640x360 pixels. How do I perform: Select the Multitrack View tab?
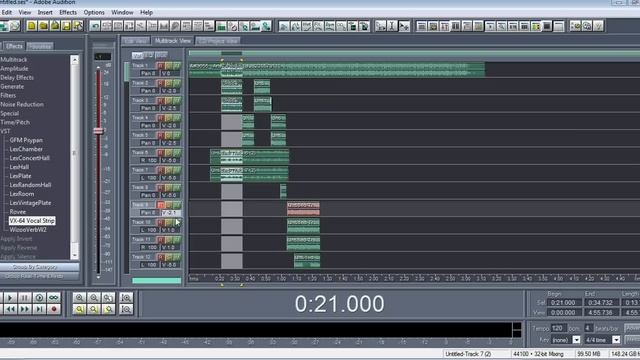click(x=173, y=41)
